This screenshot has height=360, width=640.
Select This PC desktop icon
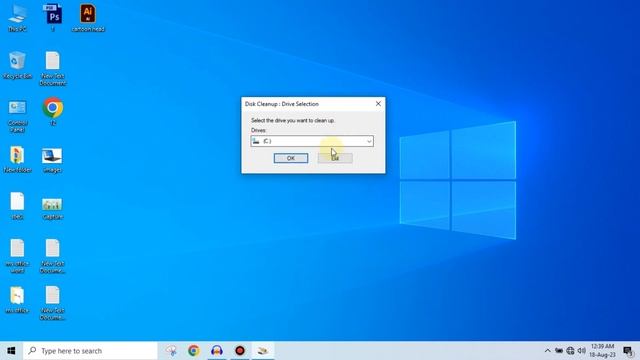pos(18,18)
